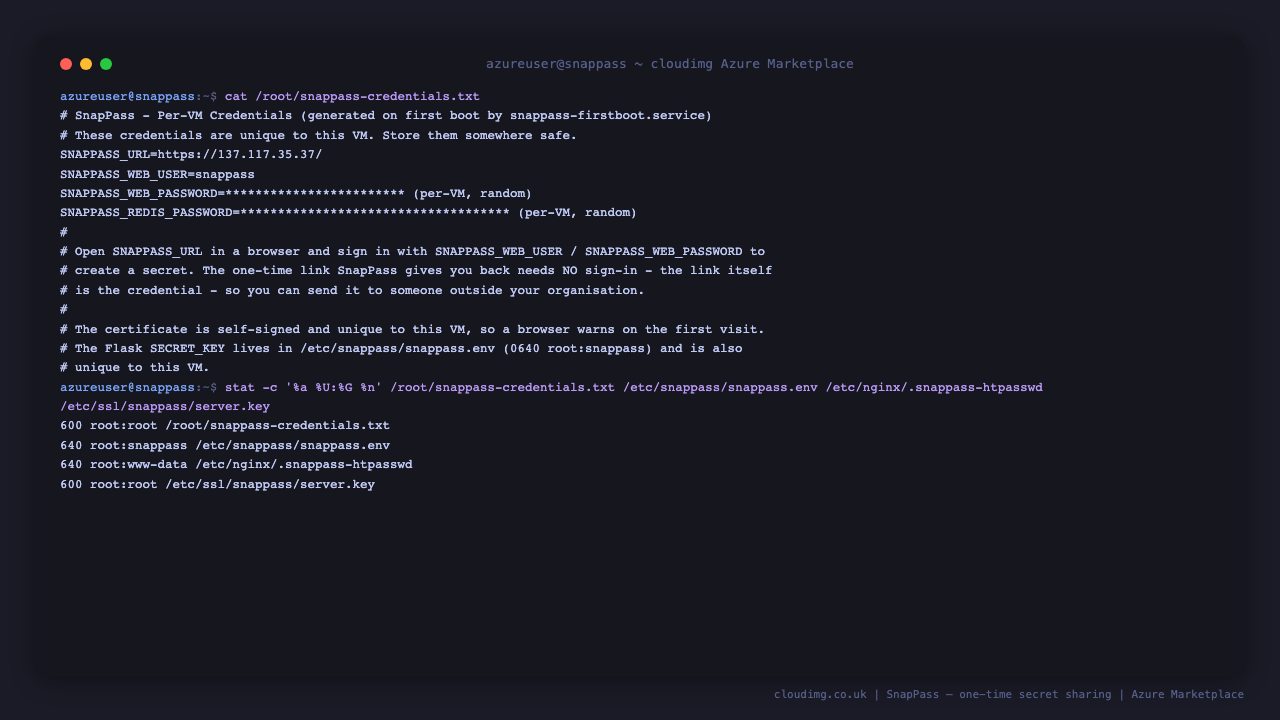This screenshot has height=720, width=1280.
Task: Click the red close window button
Action: click(66, 64)
